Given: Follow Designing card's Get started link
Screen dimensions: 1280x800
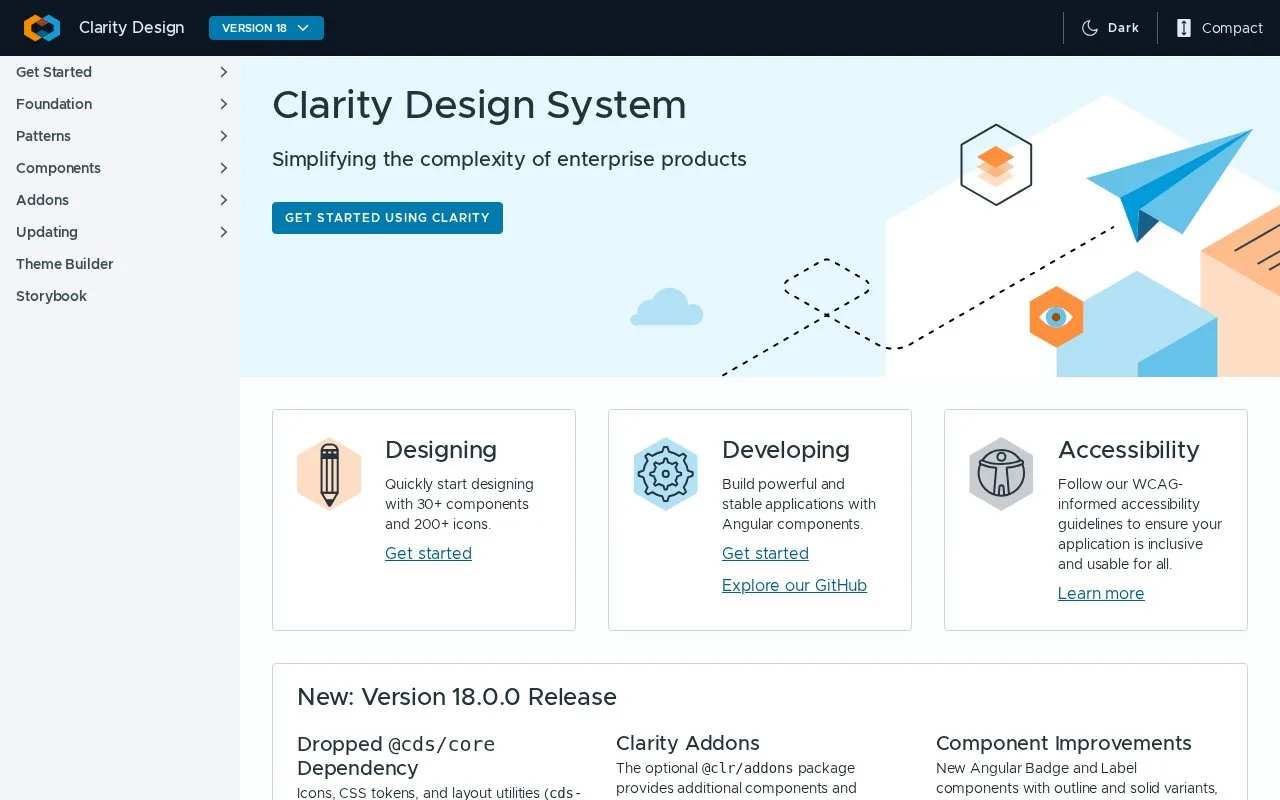Looking at the screenshot, I should click(x=428, y=553).
